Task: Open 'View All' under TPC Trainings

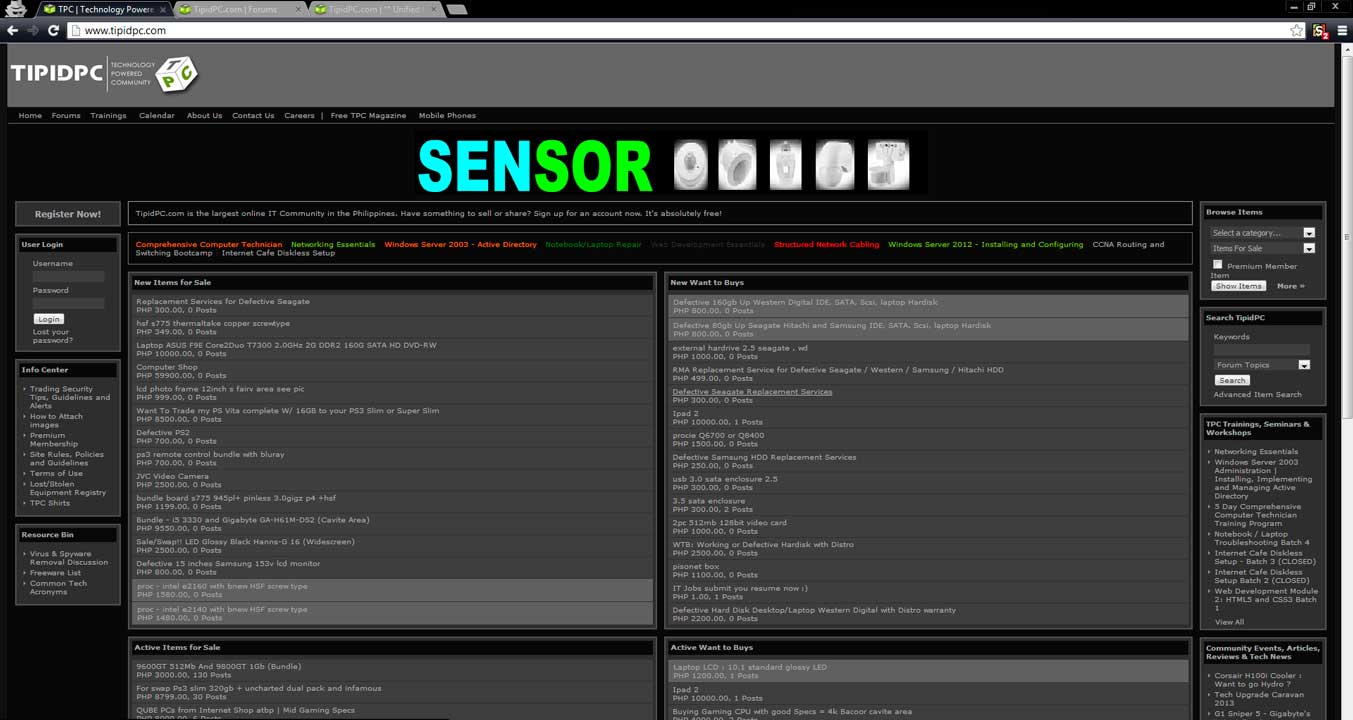Action: 1229,622
